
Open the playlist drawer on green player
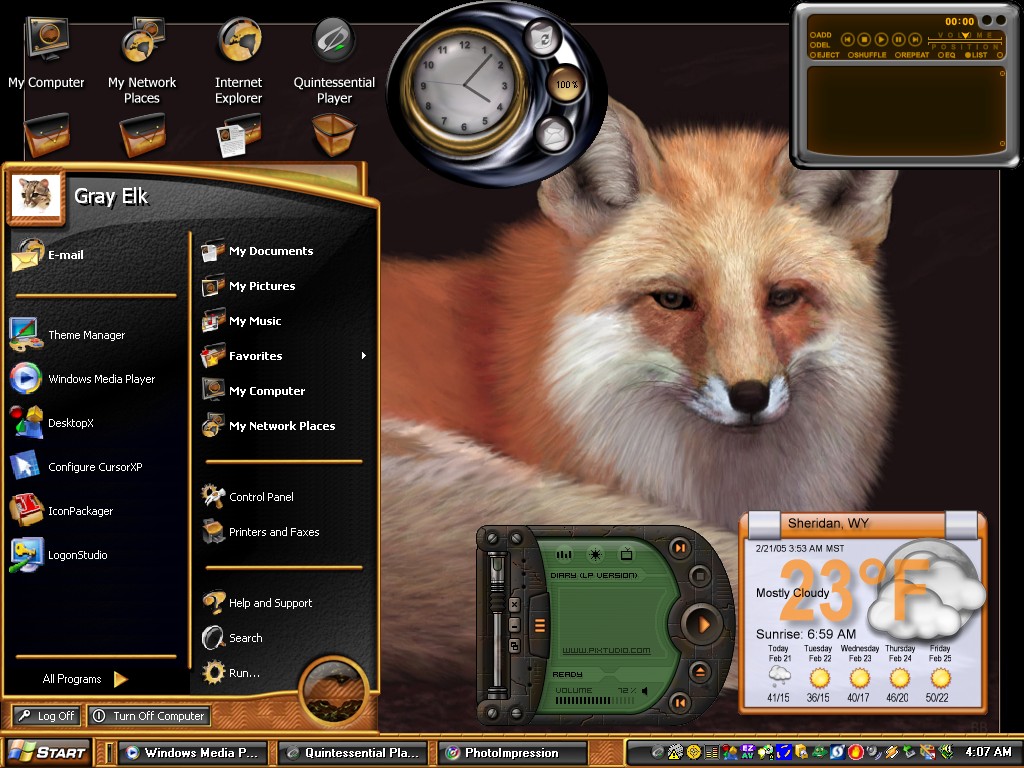[539, 625]
